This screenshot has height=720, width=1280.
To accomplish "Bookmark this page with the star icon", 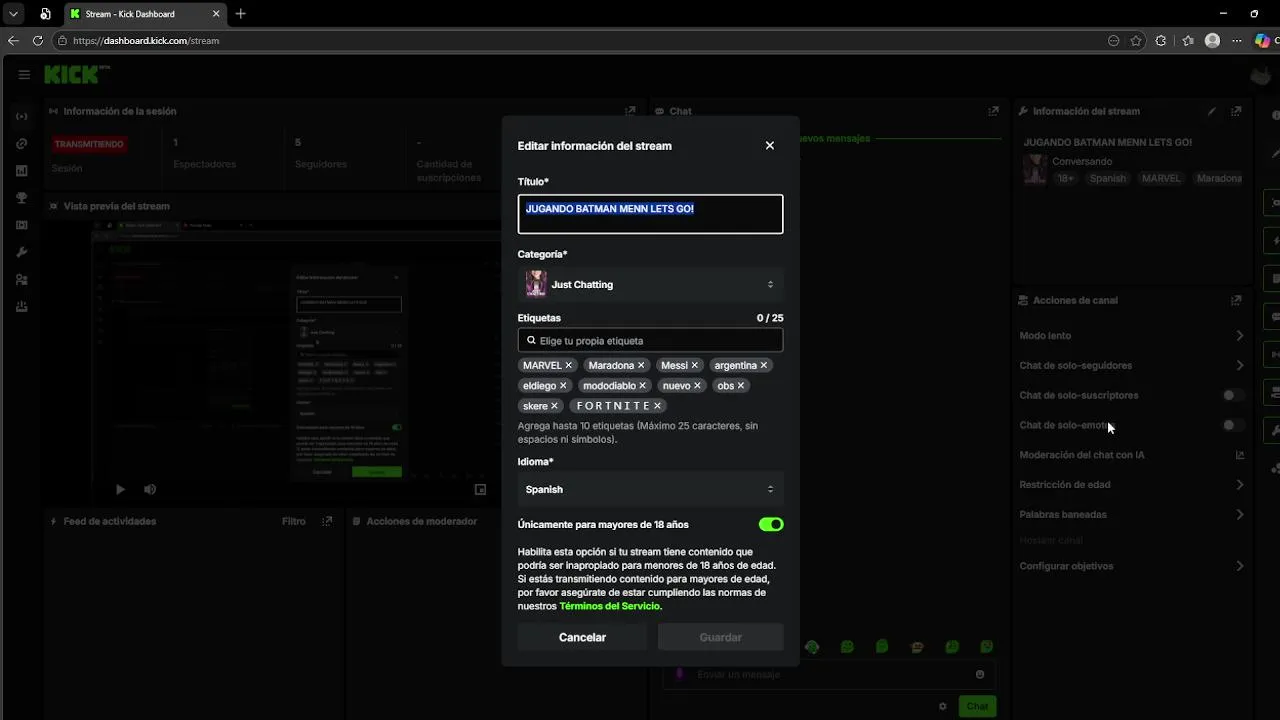I will (x=1136, y=41).
